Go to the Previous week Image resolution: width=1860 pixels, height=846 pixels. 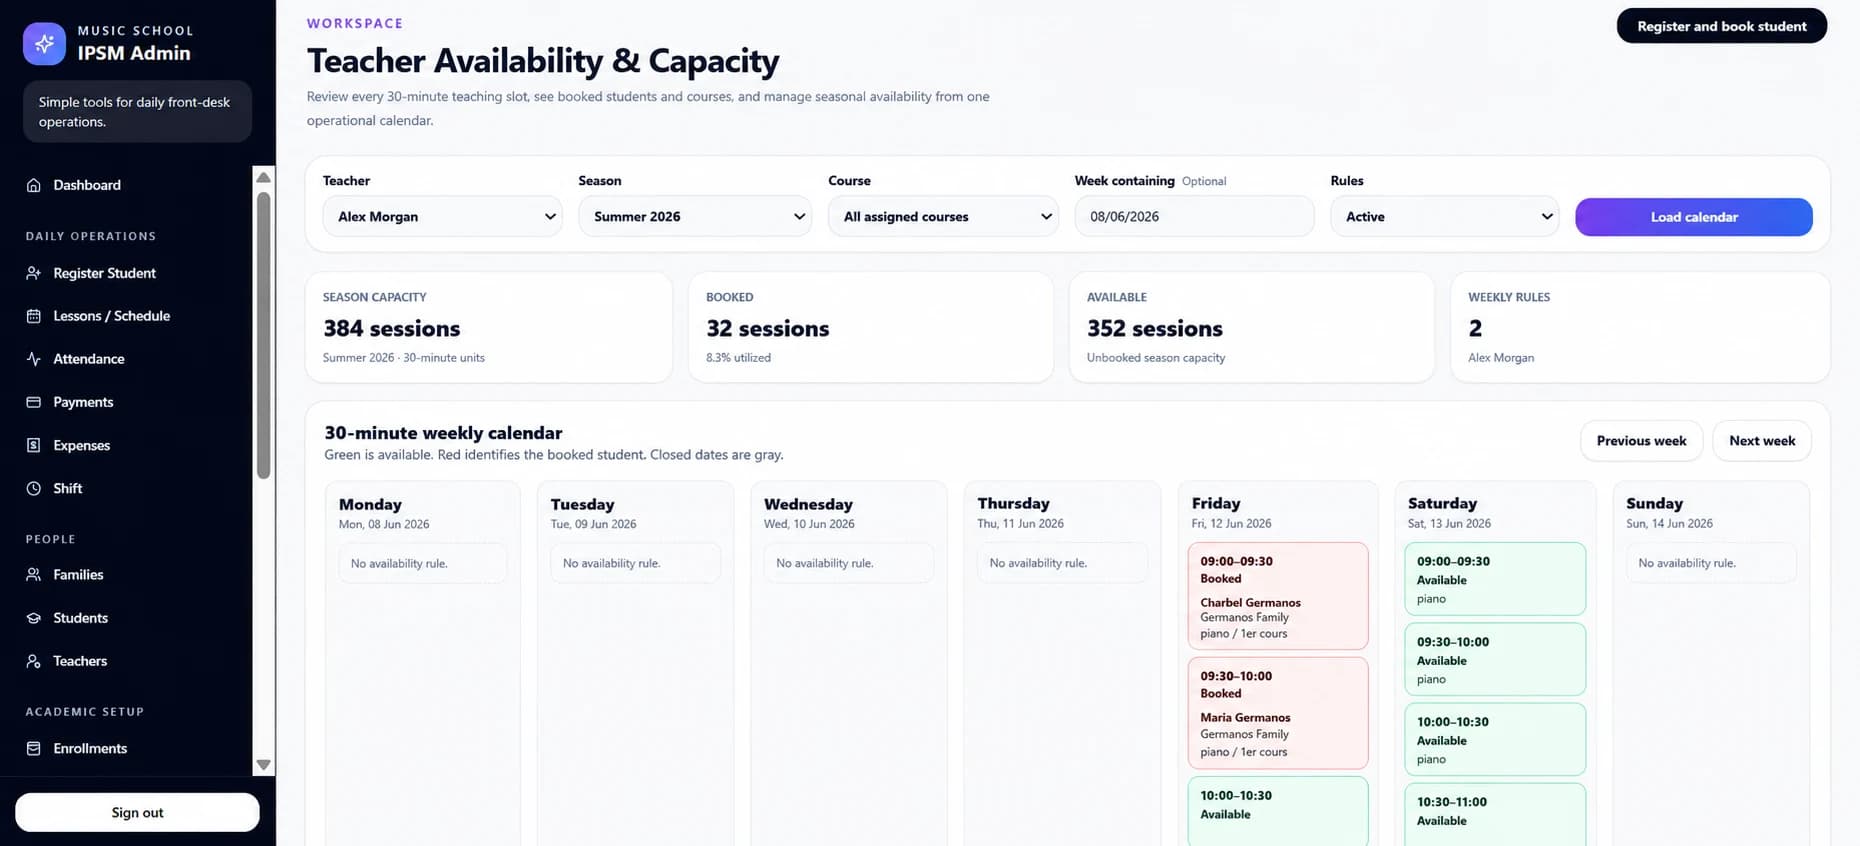(x=1641, y=441)
